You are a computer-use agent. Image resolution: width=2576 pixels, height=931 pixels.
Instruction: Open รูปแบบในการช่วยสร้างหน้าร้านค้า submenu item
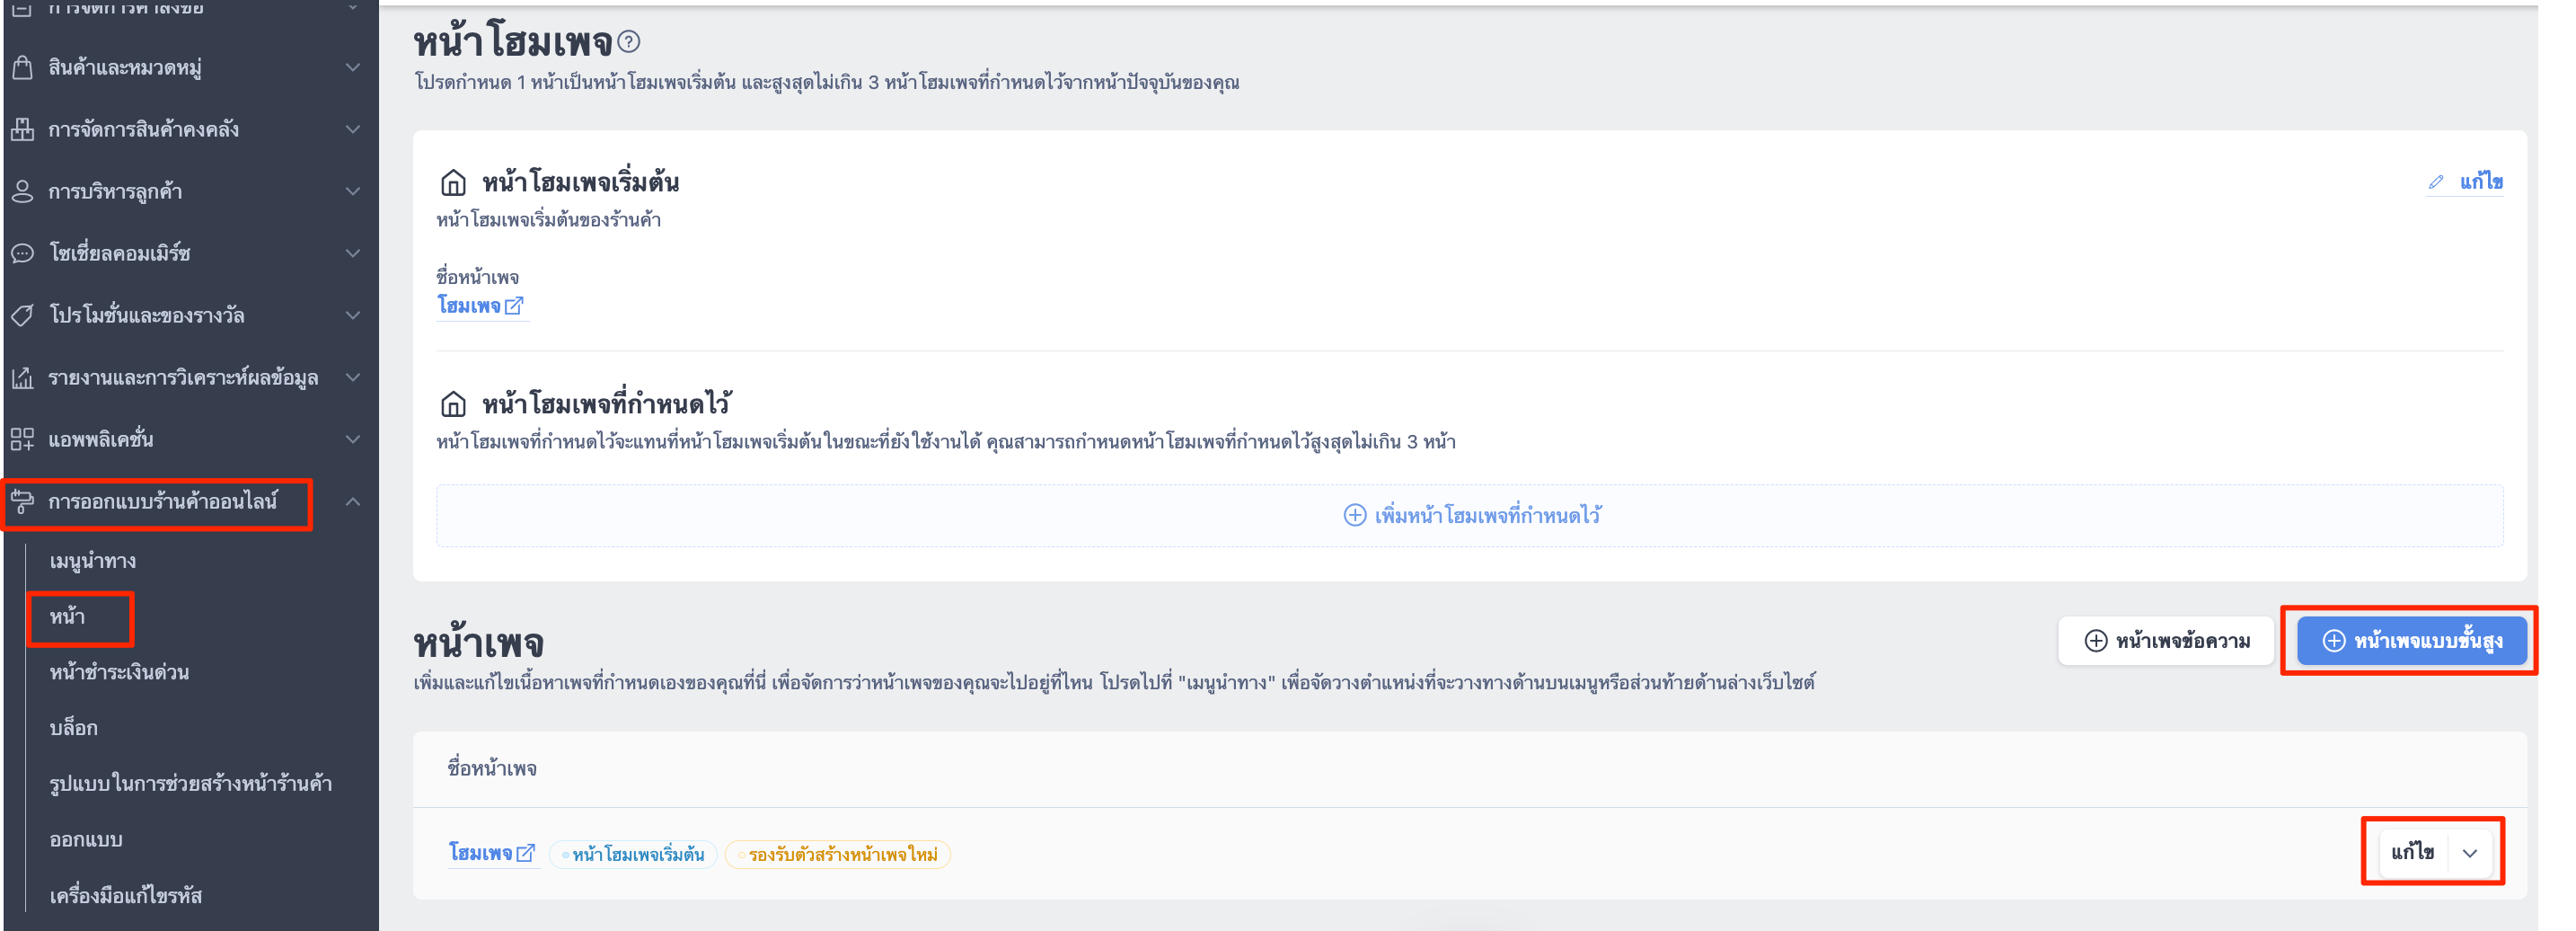pyautogui.click(x=190, y=783)
